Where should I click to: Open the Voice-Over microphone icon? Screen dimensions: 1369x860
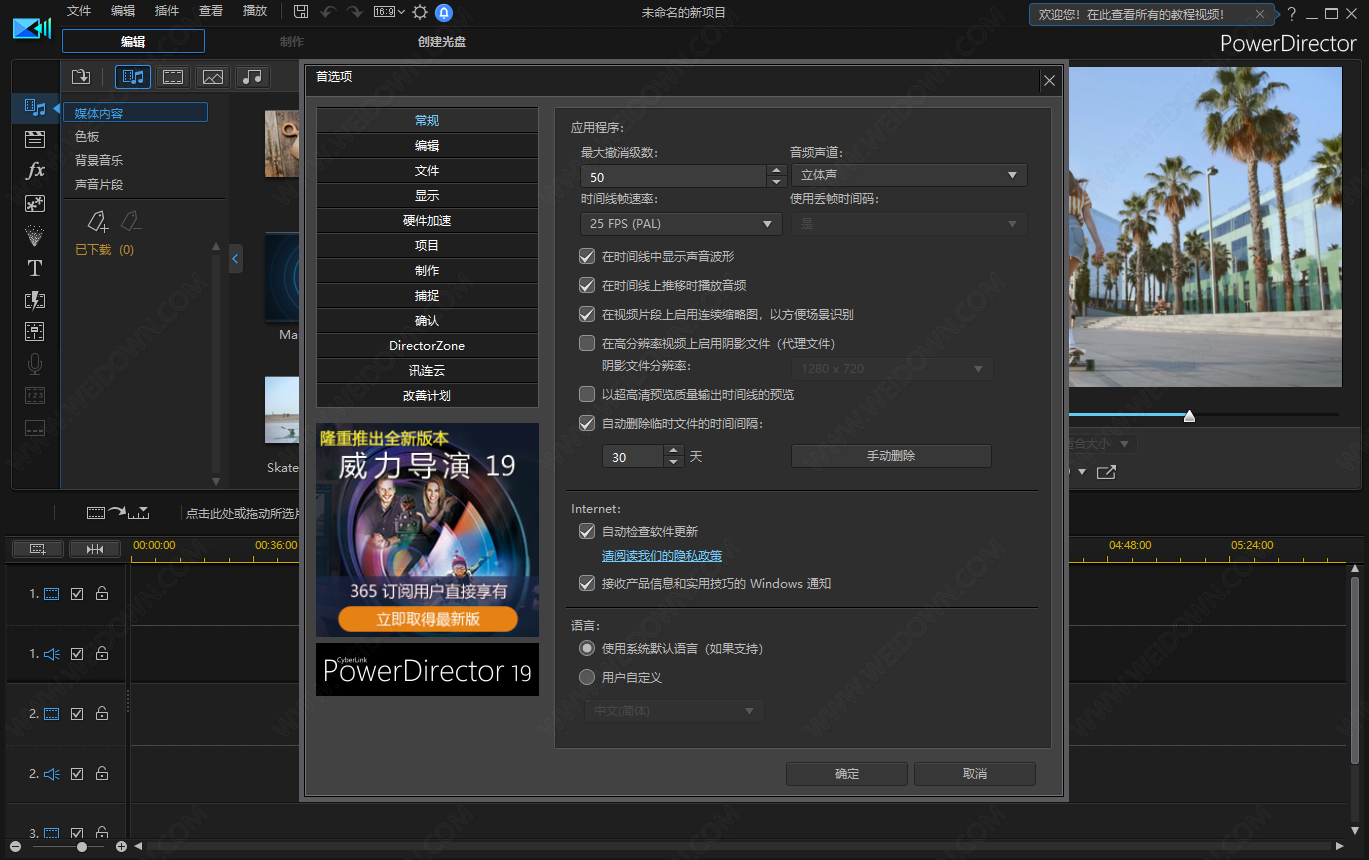(x=35, y=364)
